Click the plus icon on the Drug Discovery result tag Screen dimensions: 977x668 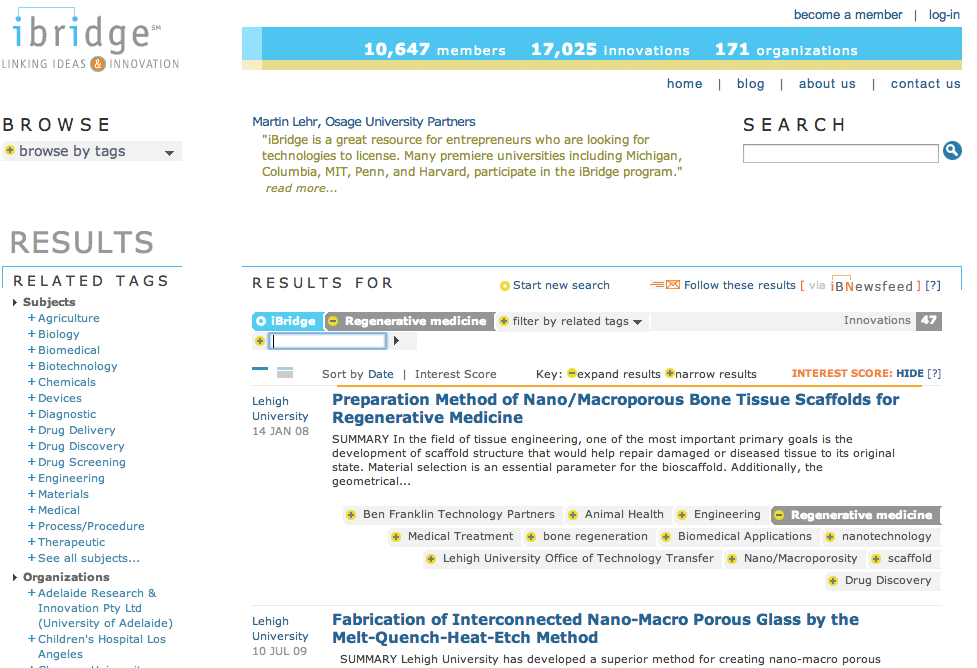(833, 581)
